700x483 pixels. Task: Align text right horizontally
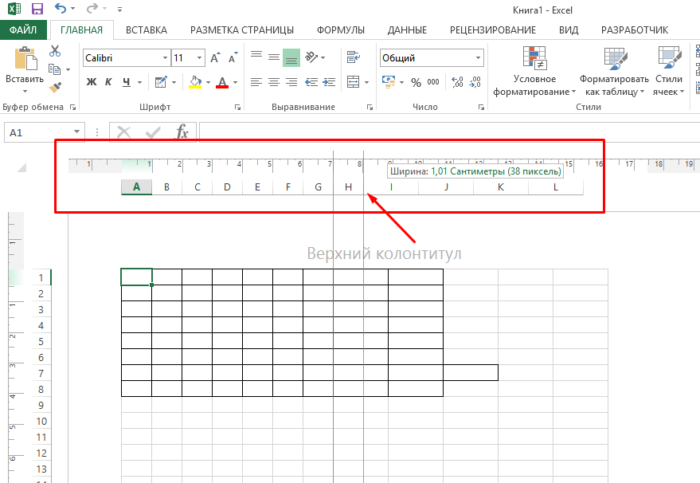coord(291,82)
